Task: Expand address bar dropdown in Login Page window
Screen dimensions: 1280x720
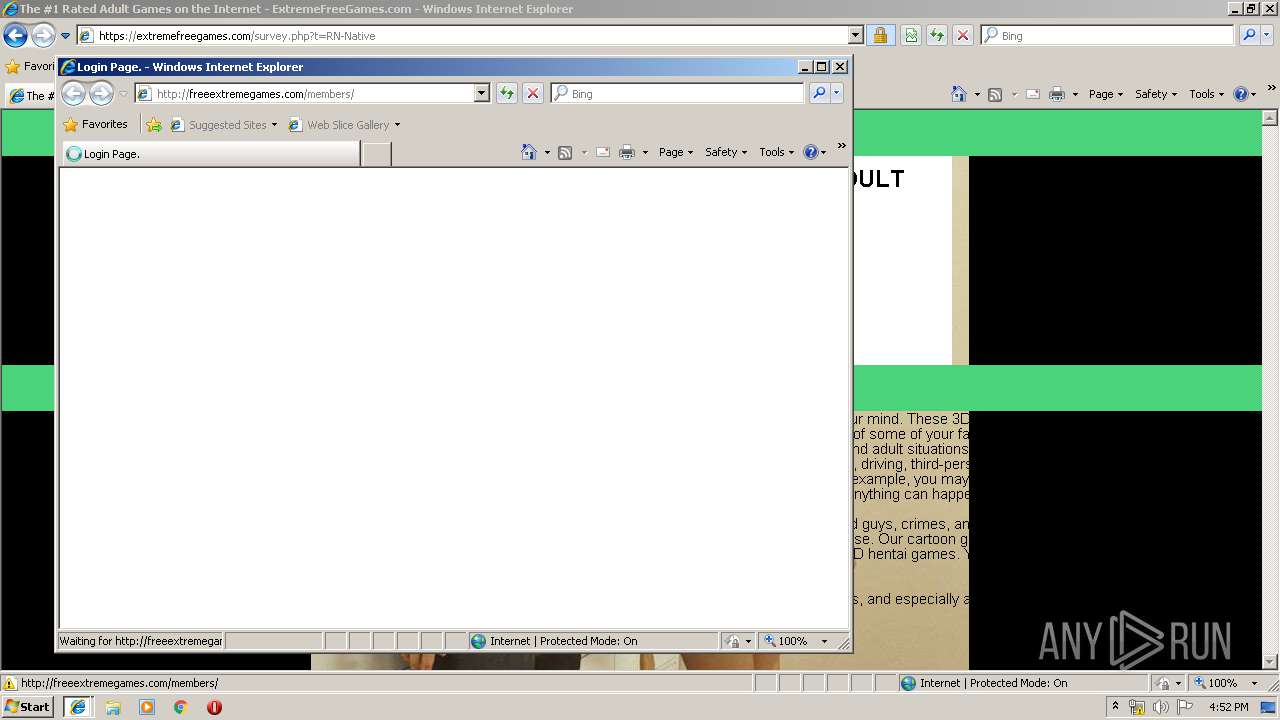Action: 481,93
